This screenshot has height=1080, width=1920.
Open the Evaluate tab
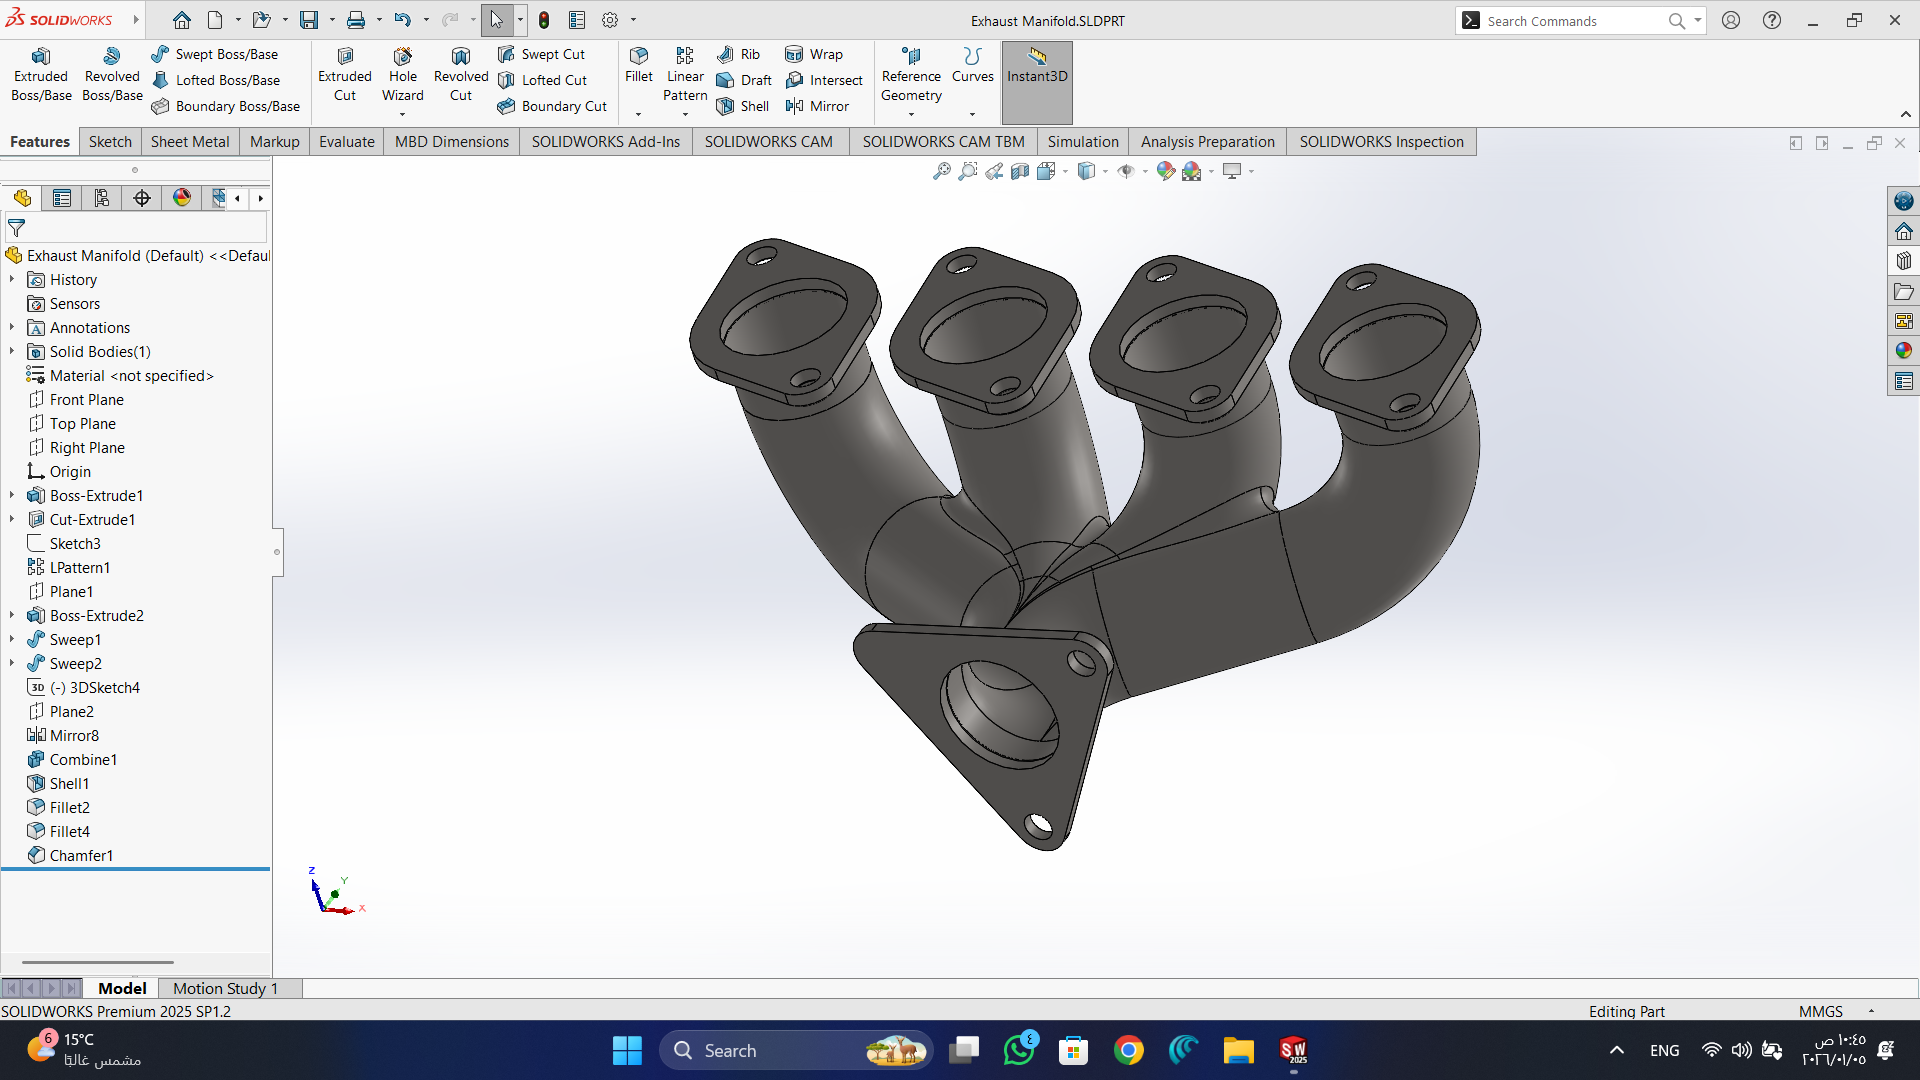click(x=346, y=141)
